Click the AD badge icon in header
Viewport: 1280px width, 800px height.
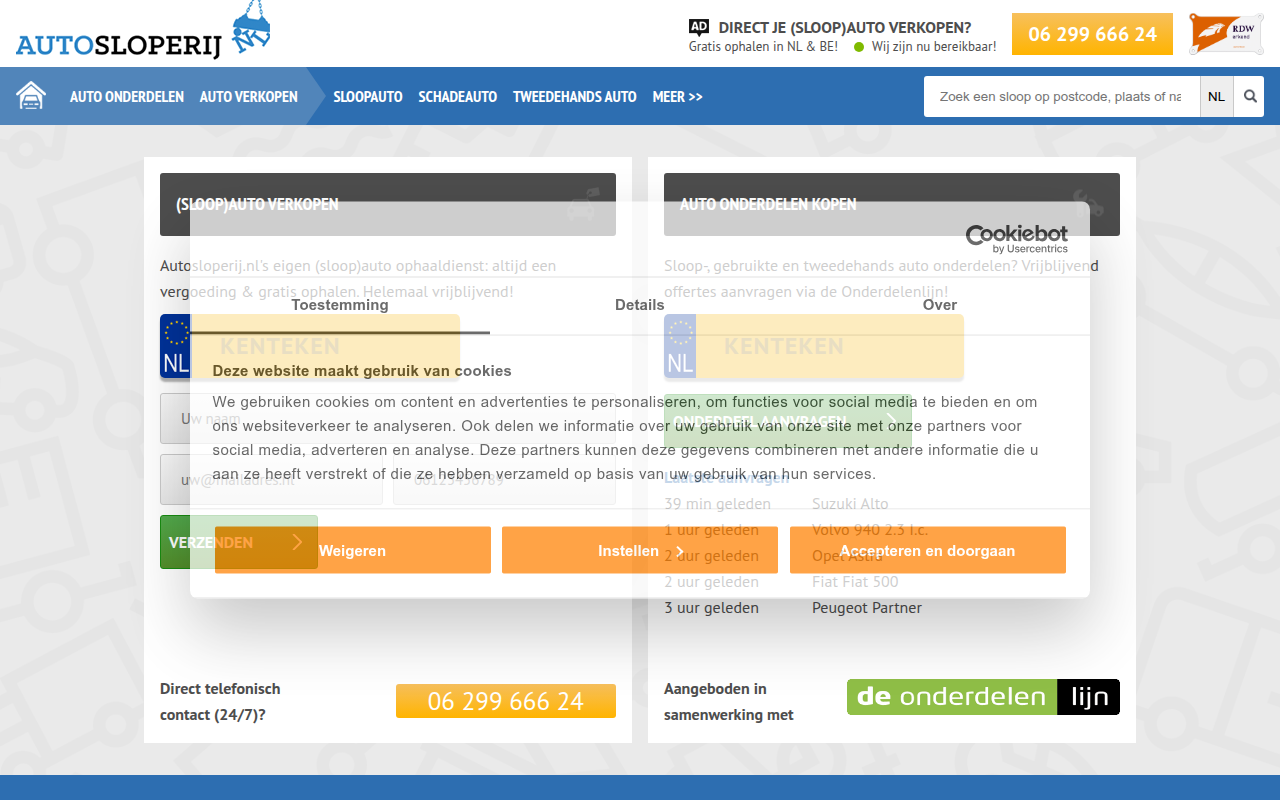tap(699, 28)
